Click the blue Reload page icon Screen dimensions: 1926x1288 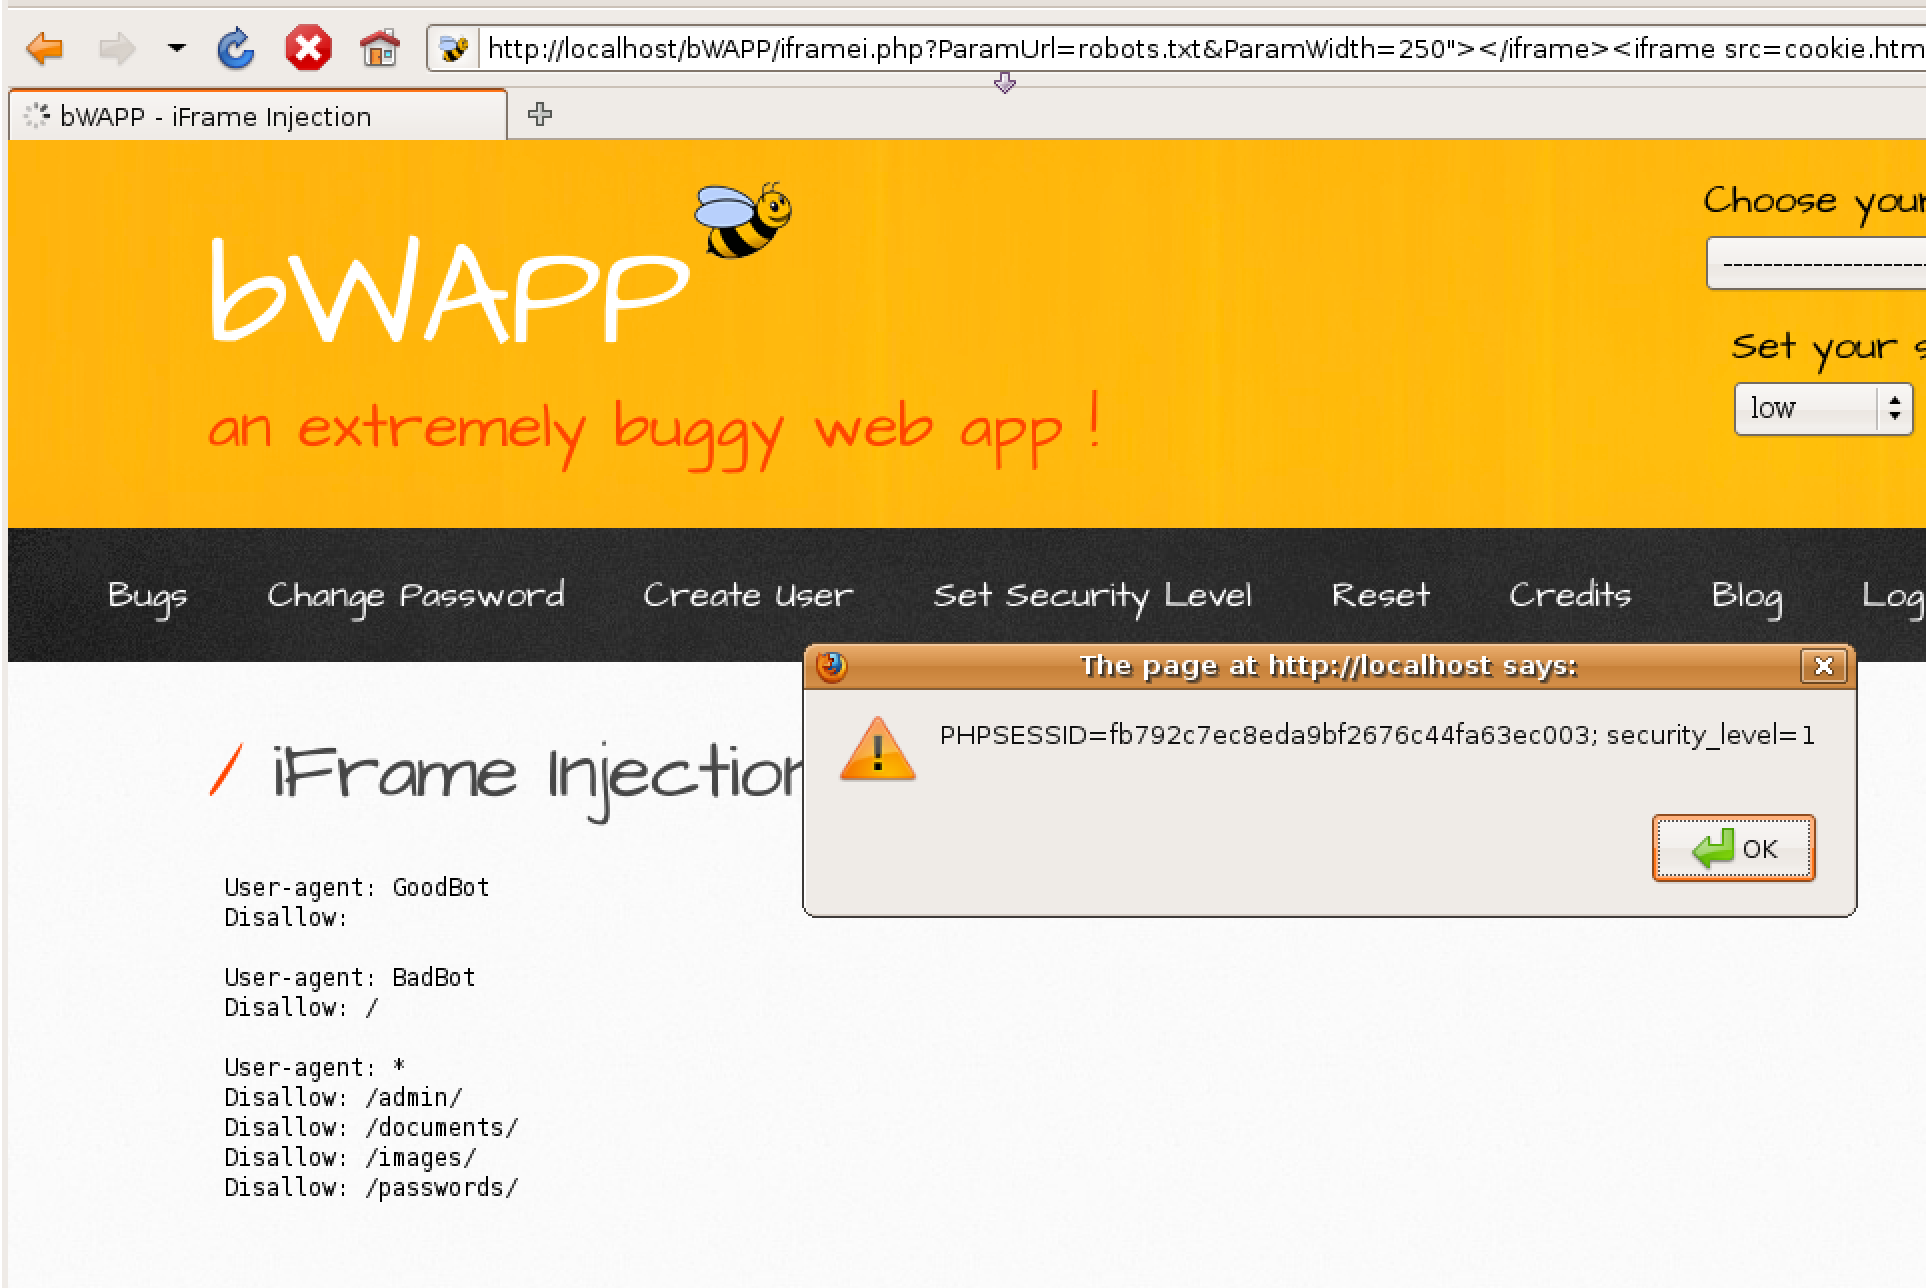click(236, 48)
